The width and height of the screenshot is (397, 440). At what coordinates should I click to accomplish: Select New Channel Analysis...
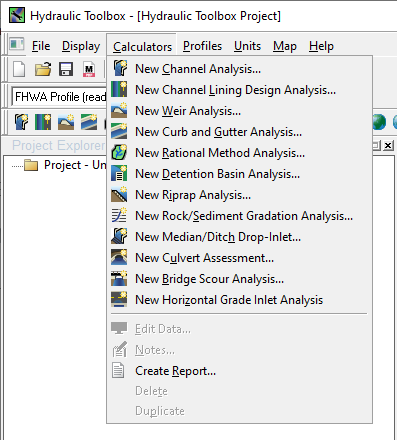point(240,69)
